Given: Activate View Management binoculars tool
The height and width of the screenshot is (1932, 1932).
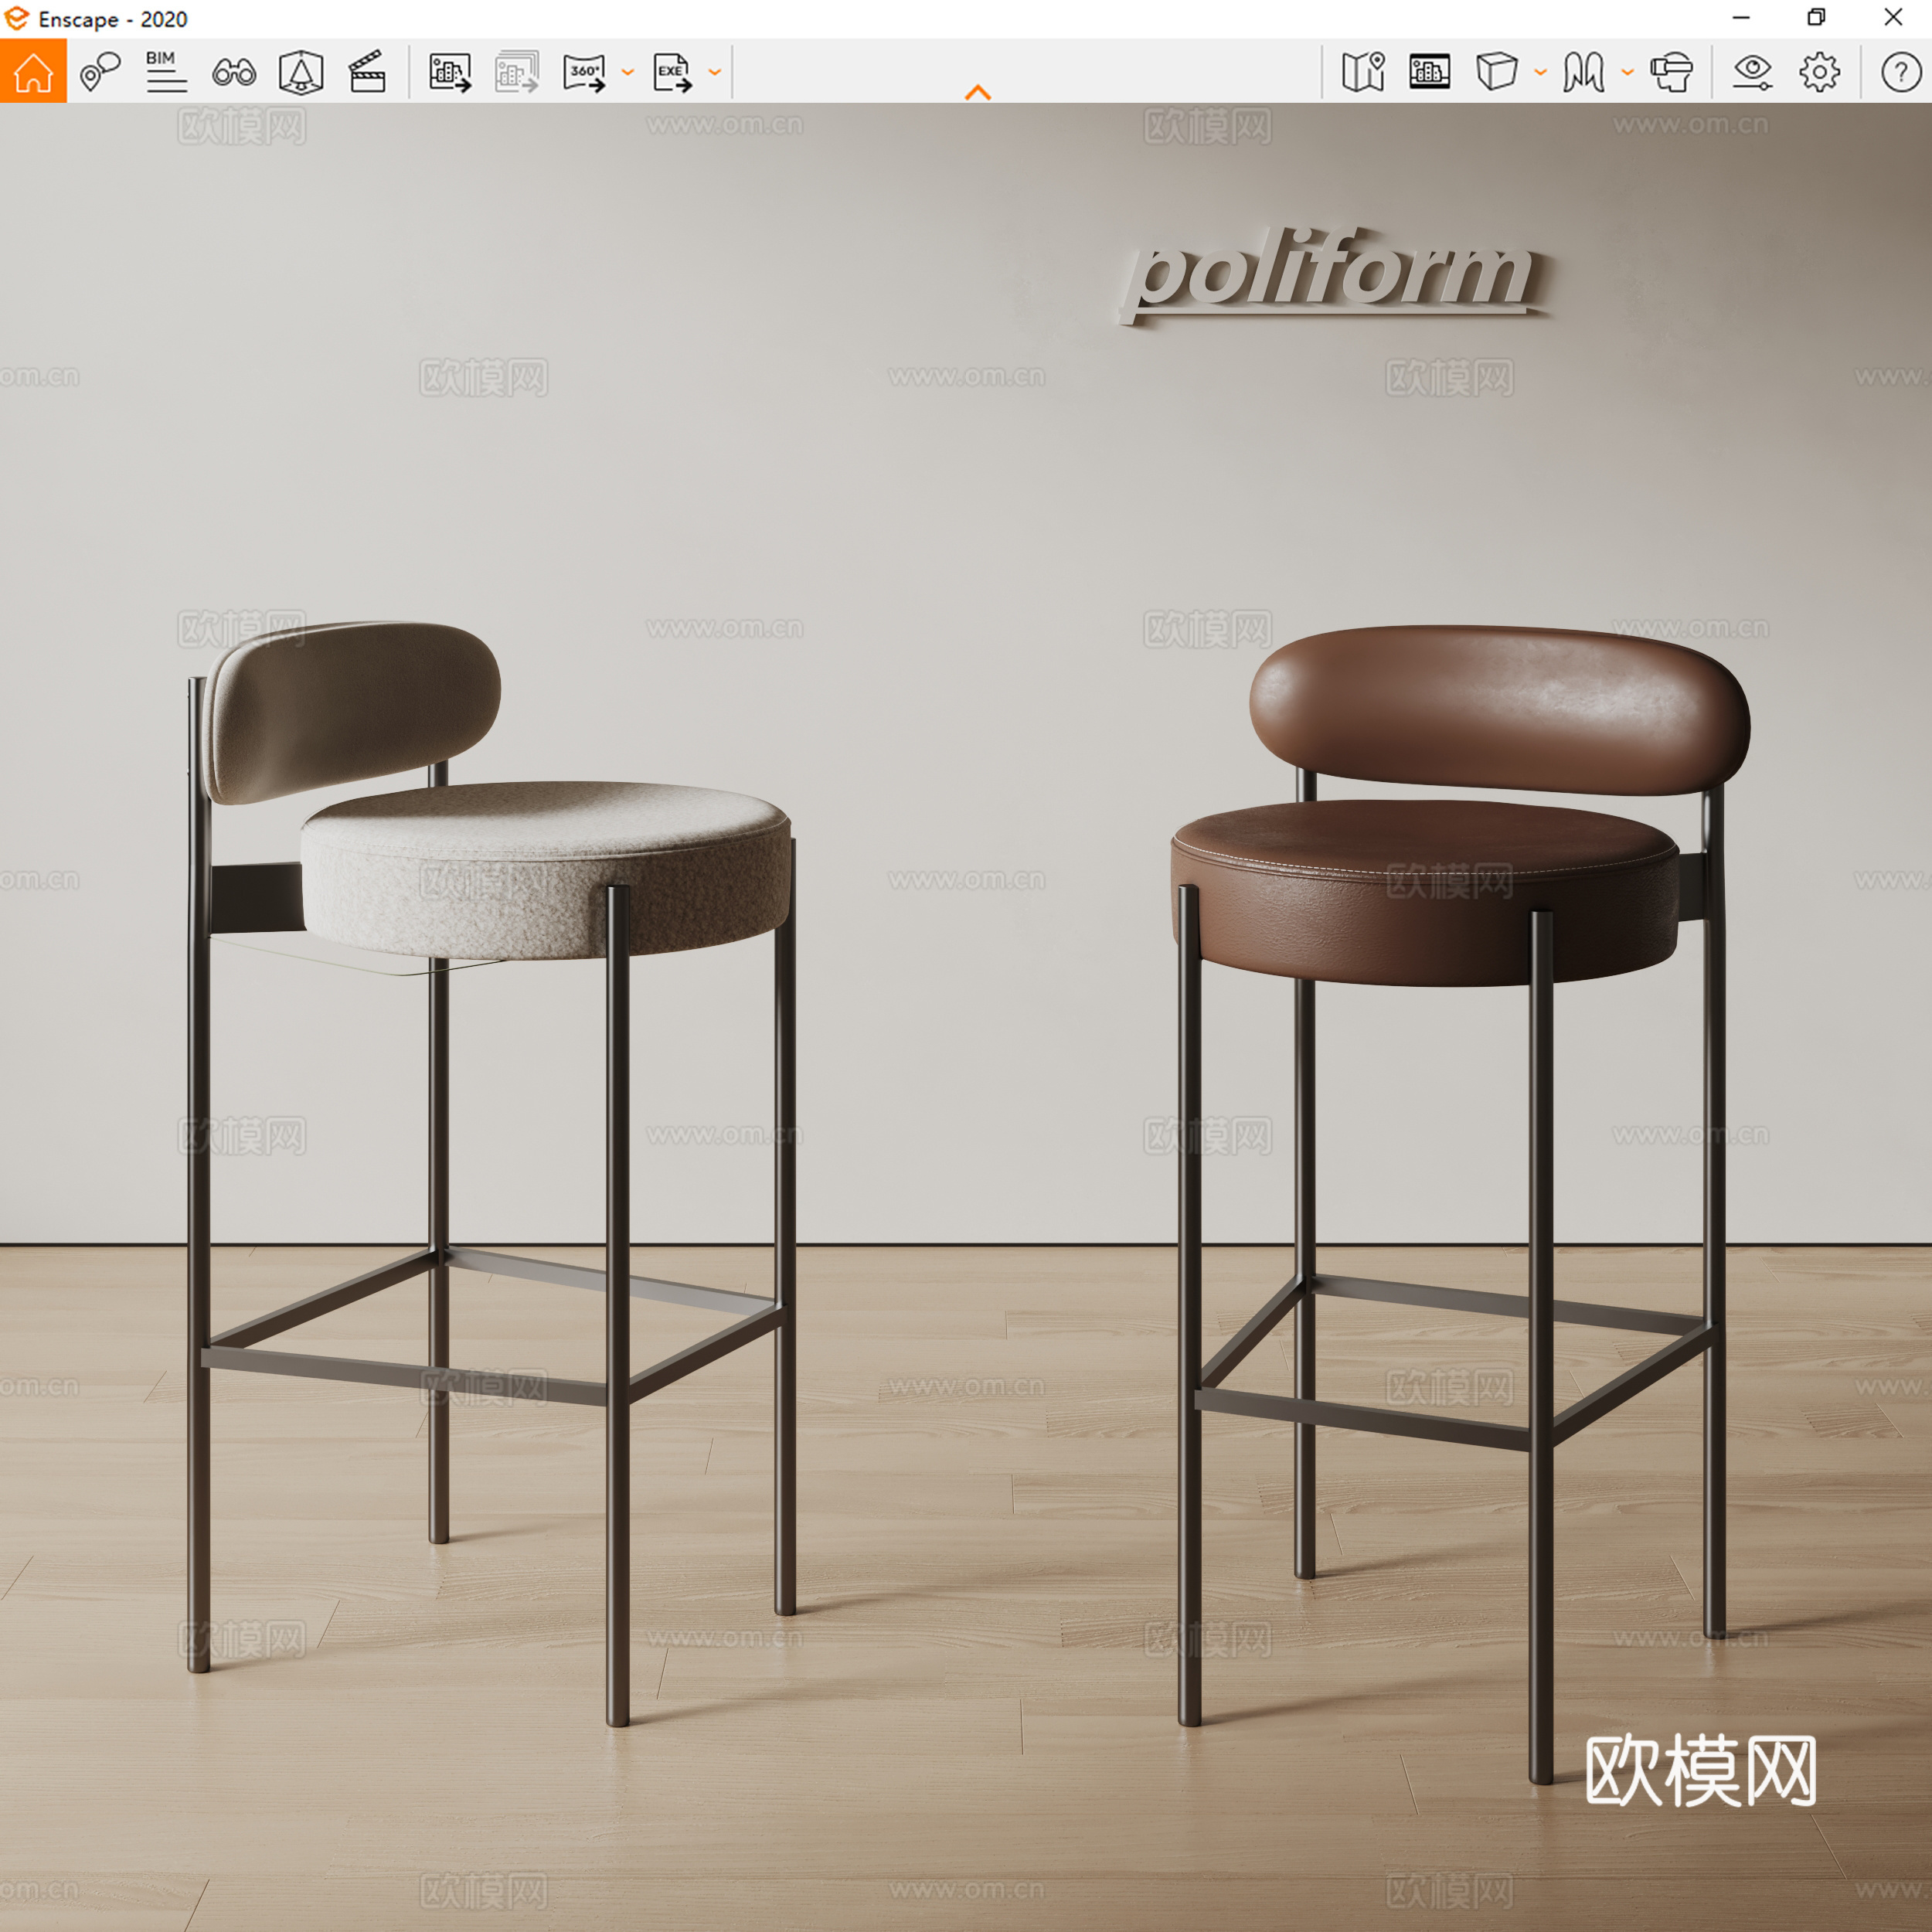Looking at the screenshot, I should pyautogui.click(x=233, y=71).
